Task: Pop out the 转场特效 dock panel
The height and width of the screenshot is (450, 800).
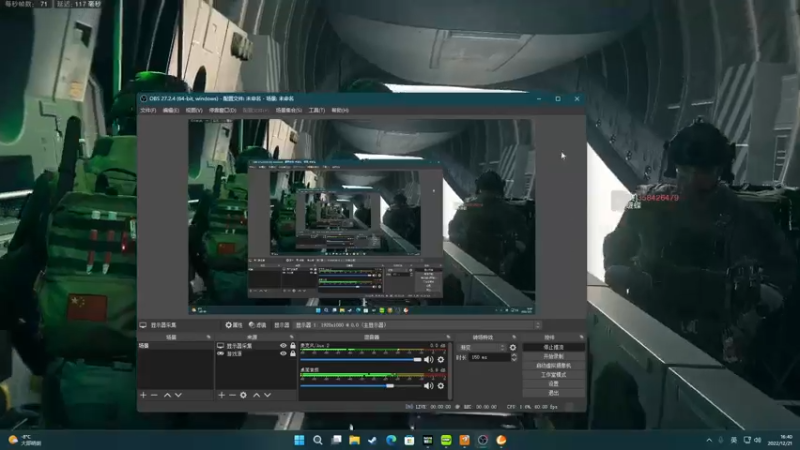Action: coord(514,337)
